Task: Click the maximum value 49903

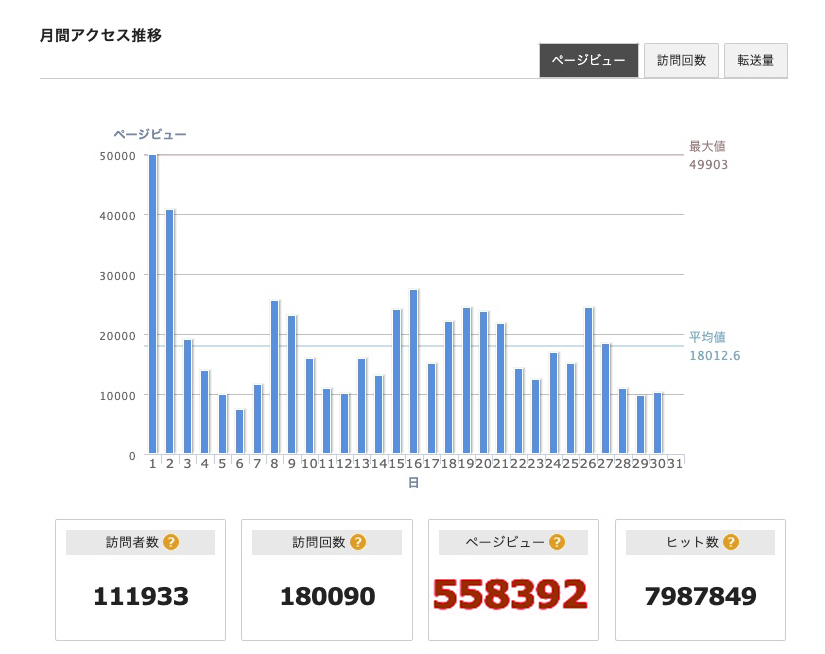Action: tap(708, 165)
